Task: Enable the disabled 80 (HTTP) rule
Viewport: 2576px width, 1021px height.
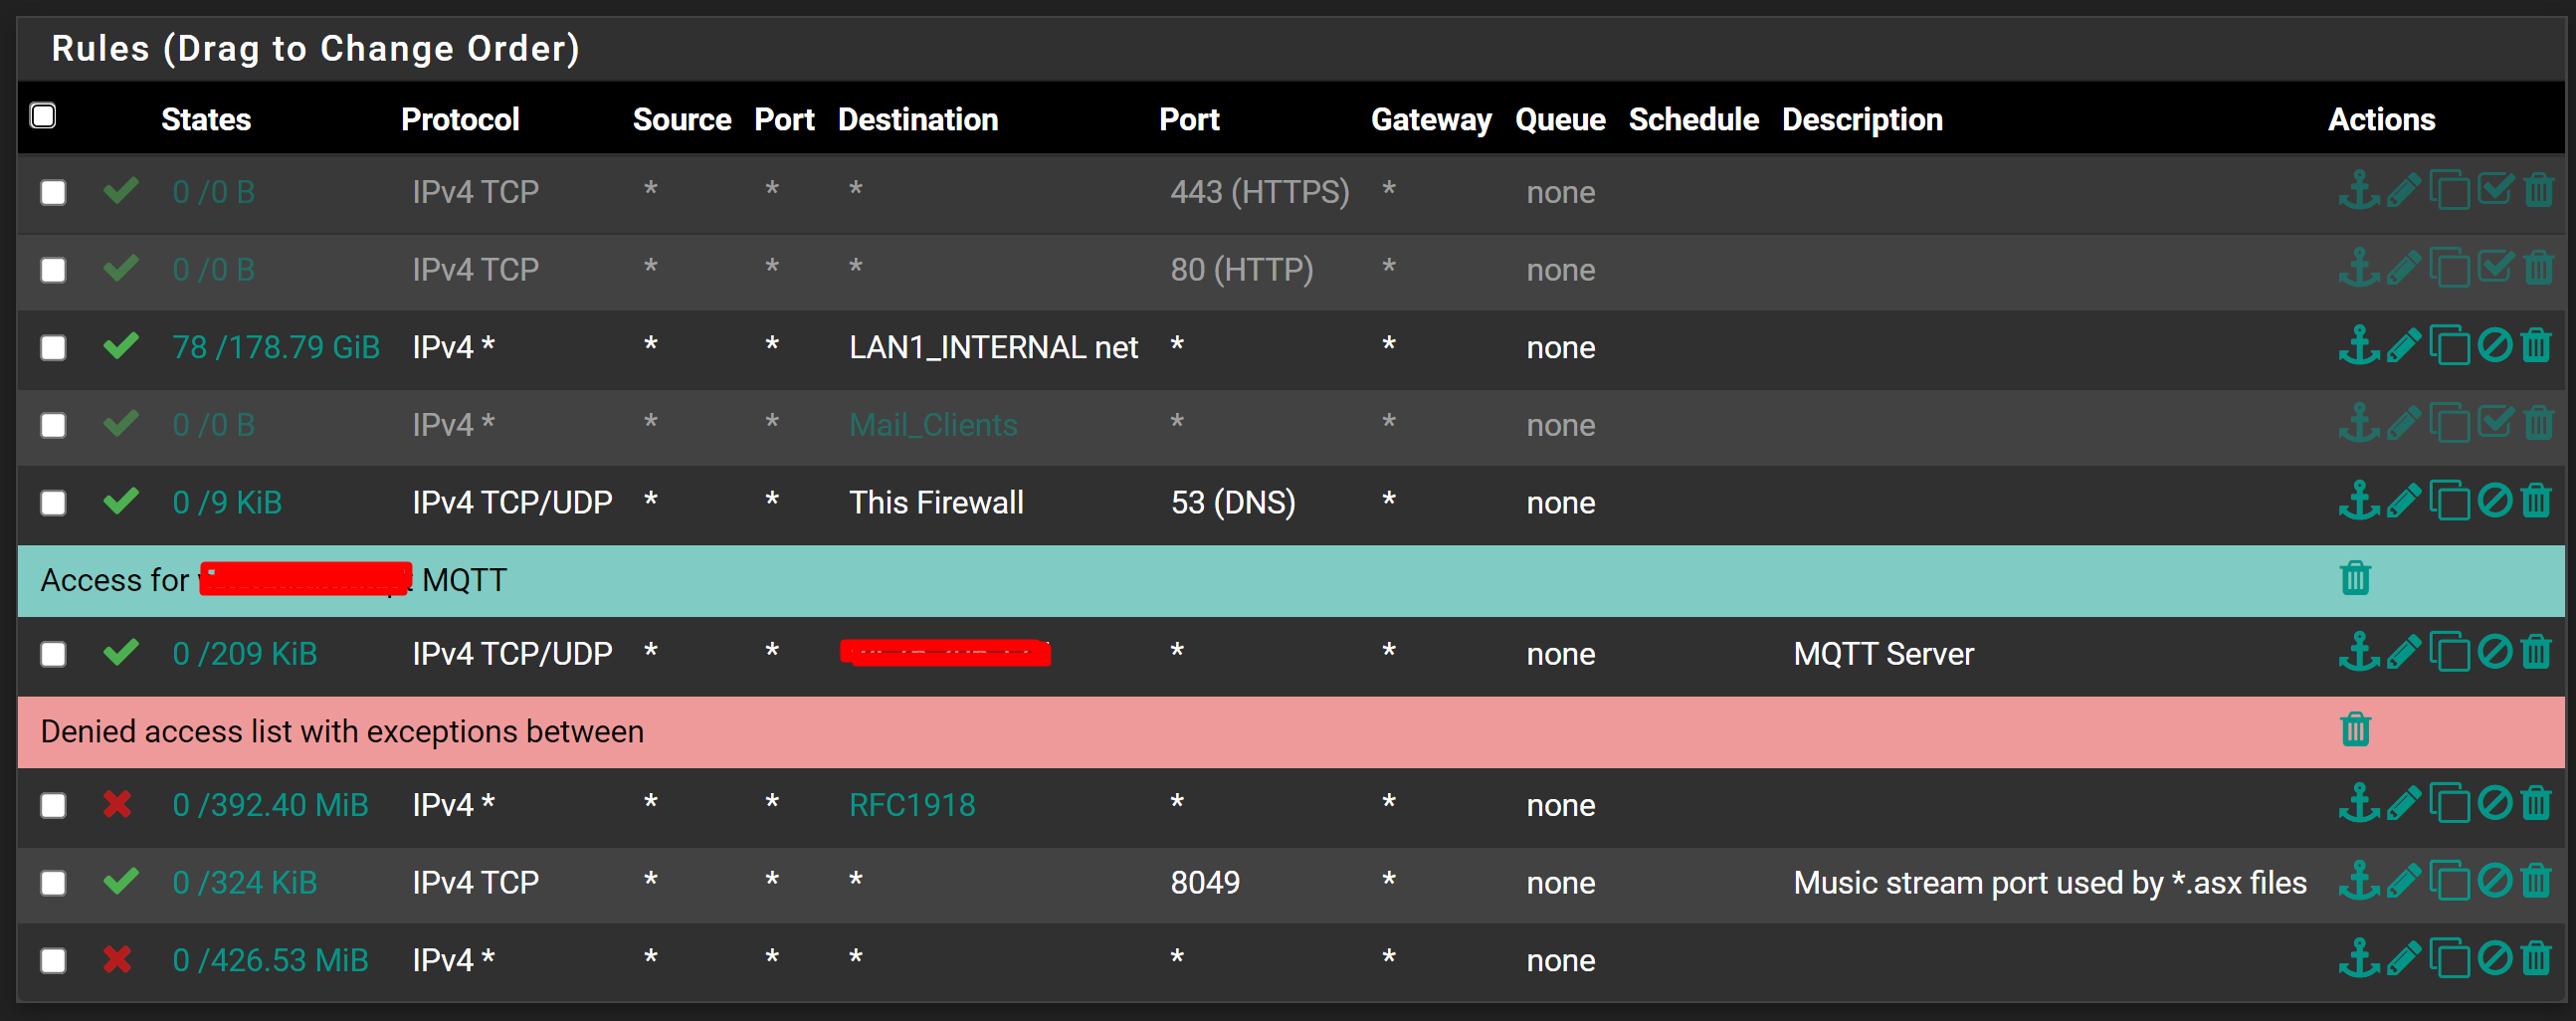Action: pos(2494,268)
